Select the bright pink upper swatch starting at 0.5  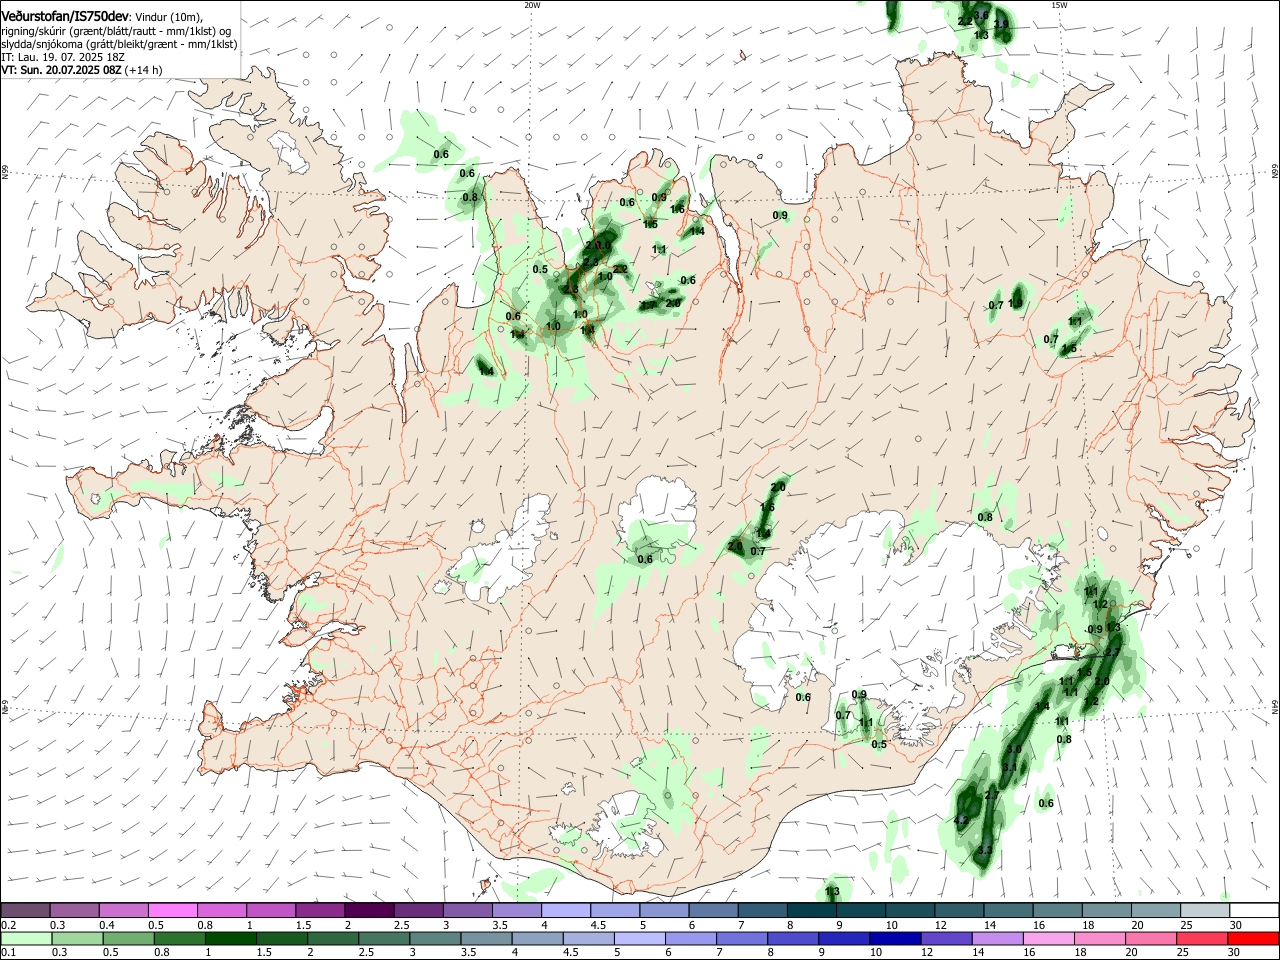coord(173,910)
